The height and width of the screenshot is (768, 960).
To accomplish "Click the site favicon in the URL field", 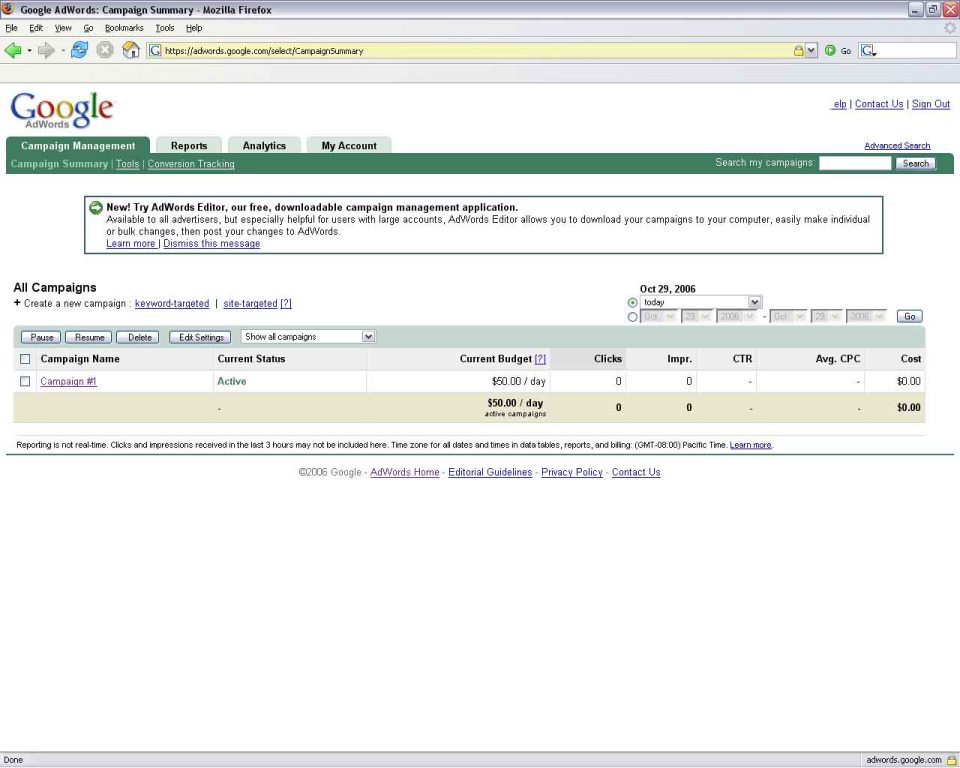I will pyautogui.click(x=156, y=50).
